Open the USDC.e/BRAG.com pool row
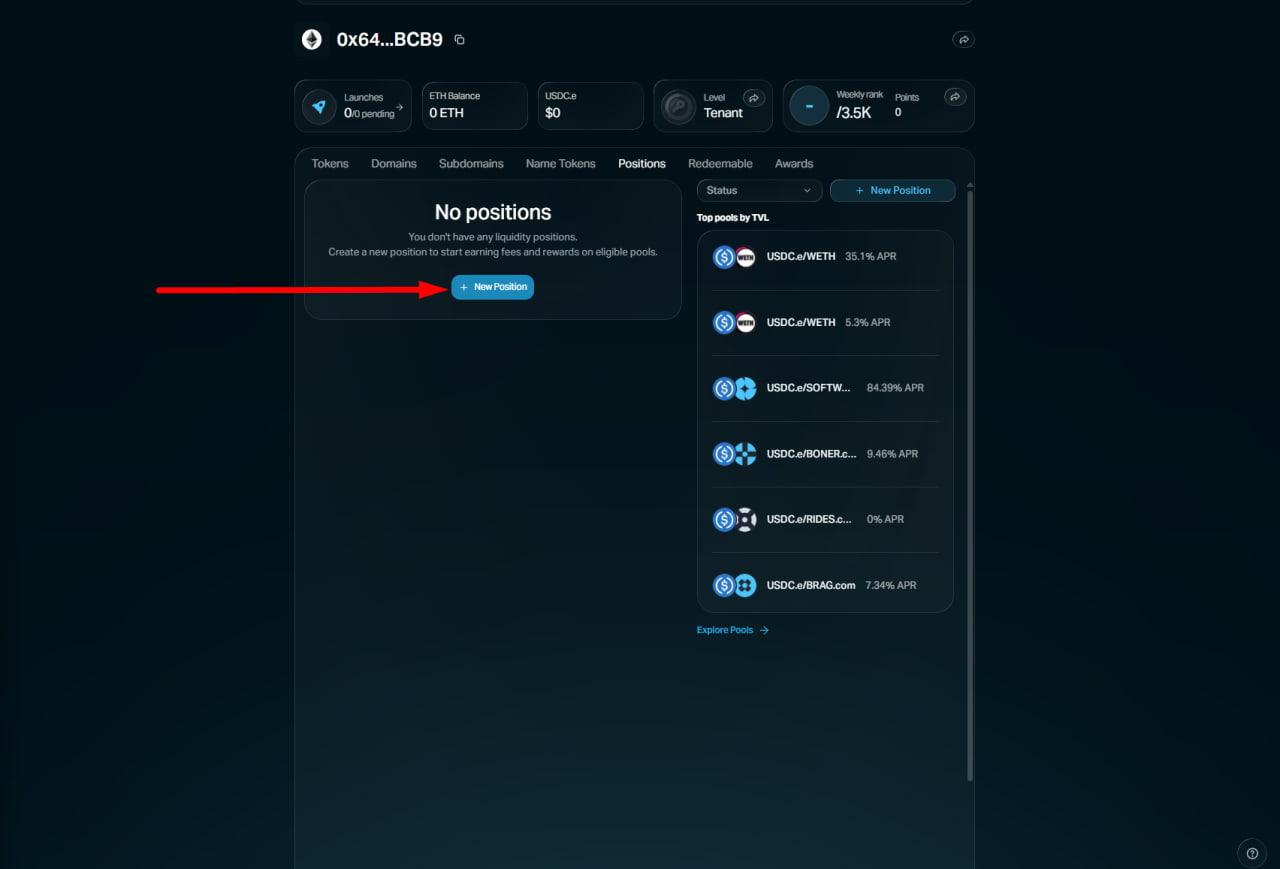Screen dimensions: 1280x869 coord(825,585)
